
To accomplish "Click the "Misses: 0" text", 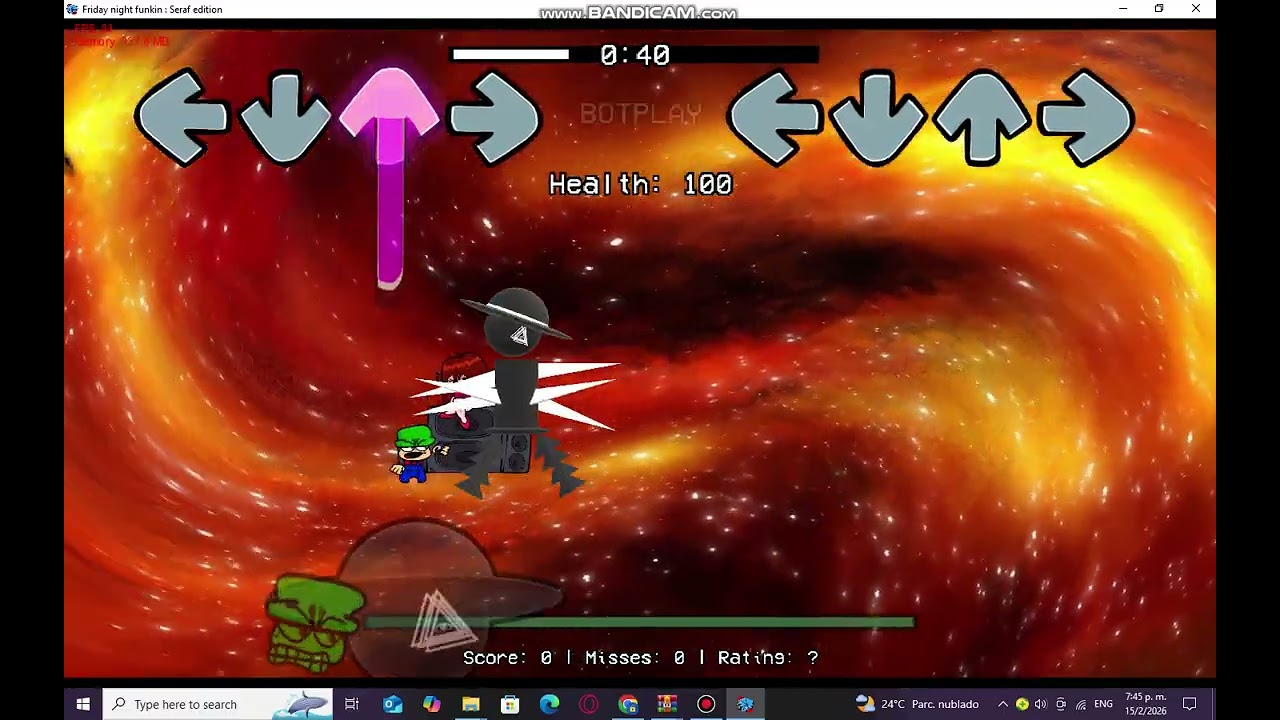I will coord(635,657).
